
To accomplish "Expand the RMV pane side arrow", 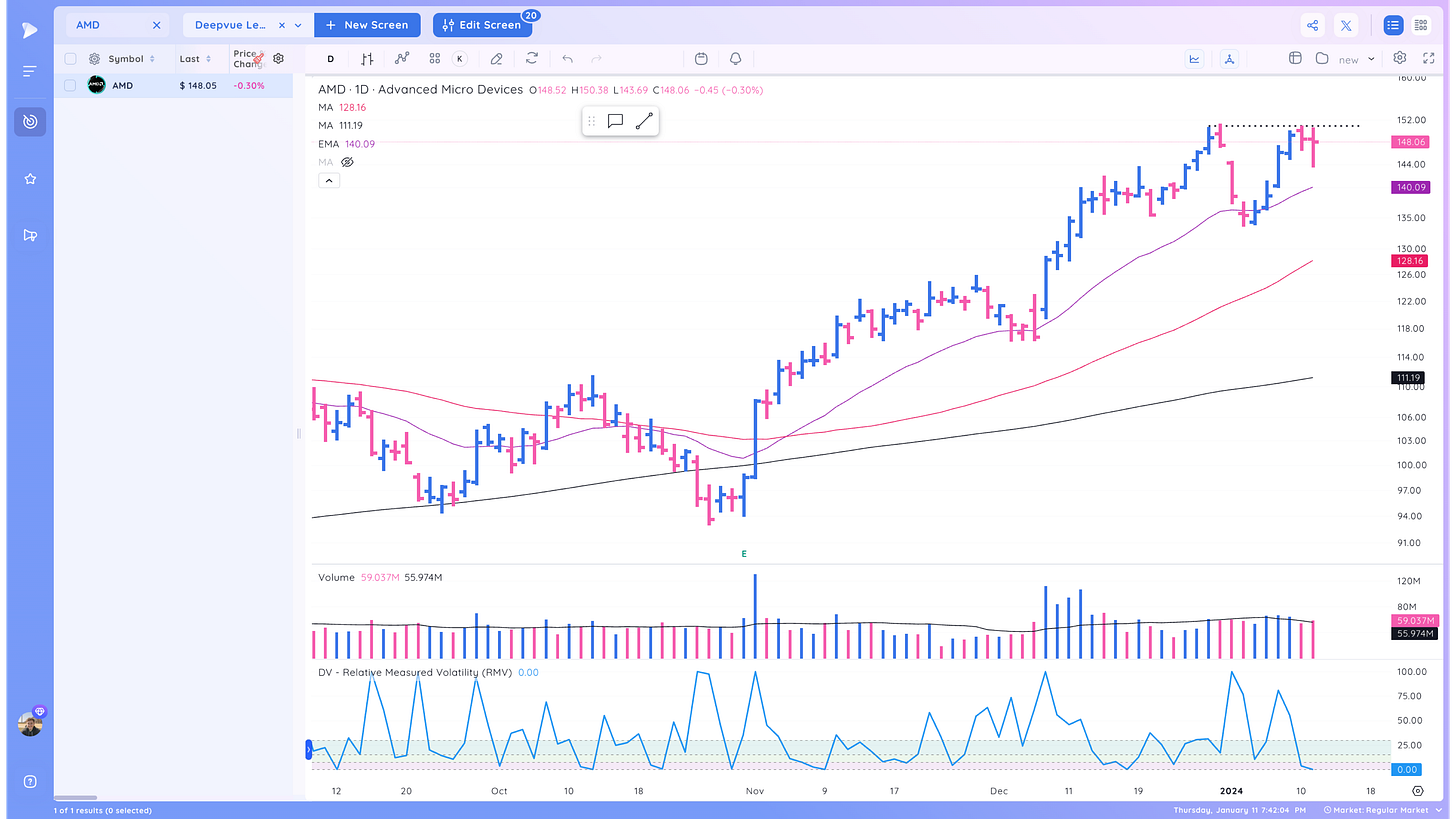I will 309,750.
